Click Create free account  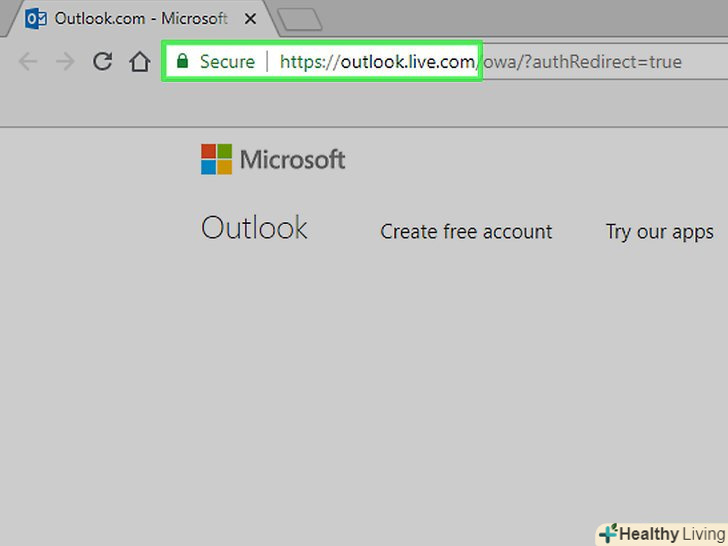click(x=466, y=231)
